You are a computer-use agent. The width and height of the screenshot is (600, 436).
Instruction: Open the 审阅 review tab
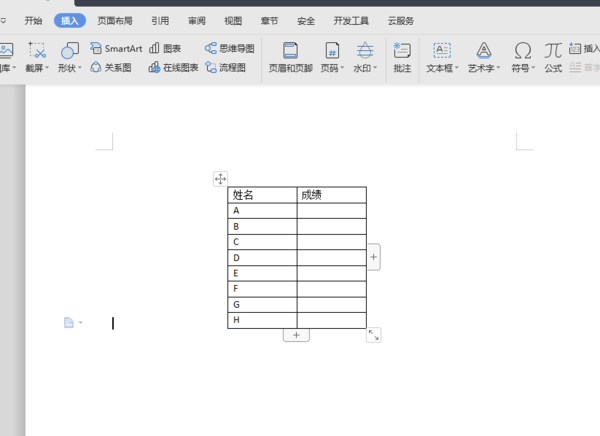pyautogui.click(x=197, y=21)
